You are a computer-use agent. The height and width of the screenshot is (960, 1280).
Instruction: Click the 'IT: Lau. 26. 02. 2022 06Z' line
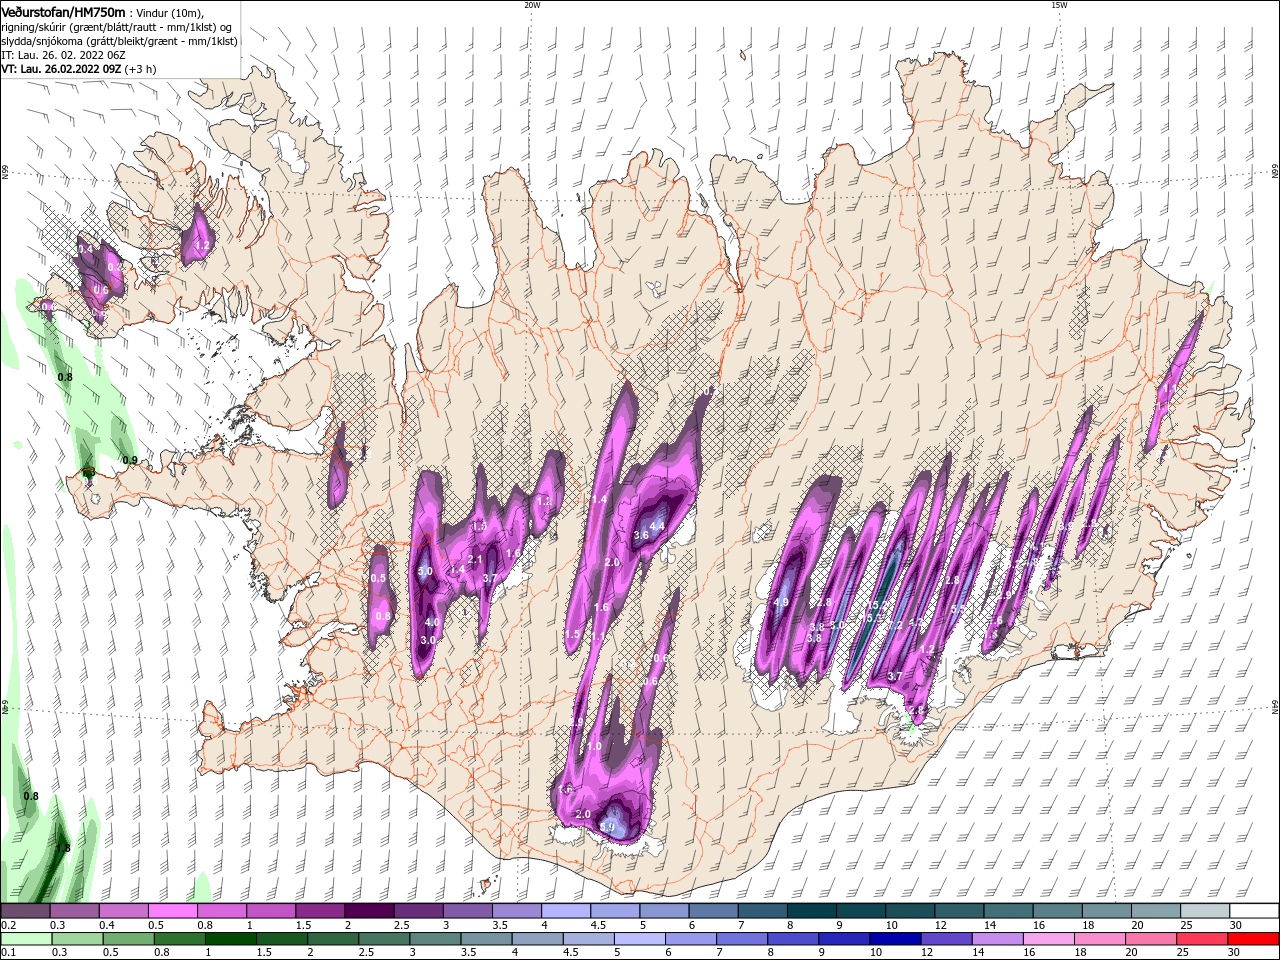[x=62, y=55]
